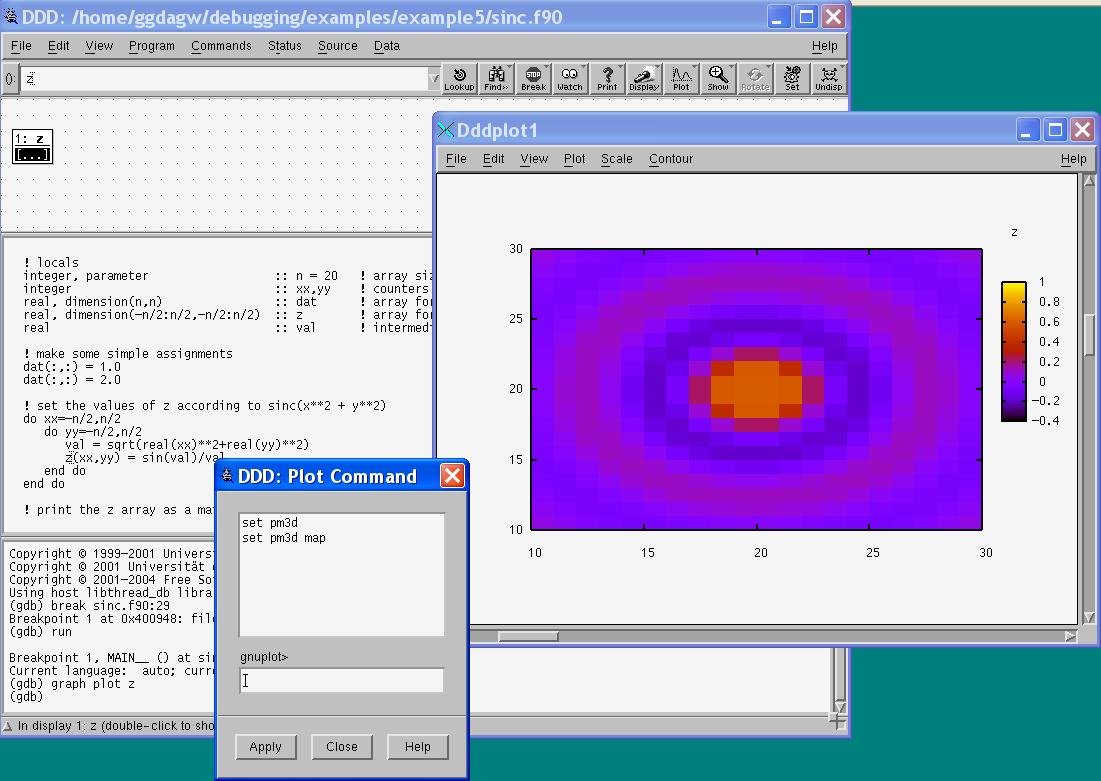Click the plot window horizontal scrollbar thumb
The width and height of the screenshot is (1101, 781).
528,636
